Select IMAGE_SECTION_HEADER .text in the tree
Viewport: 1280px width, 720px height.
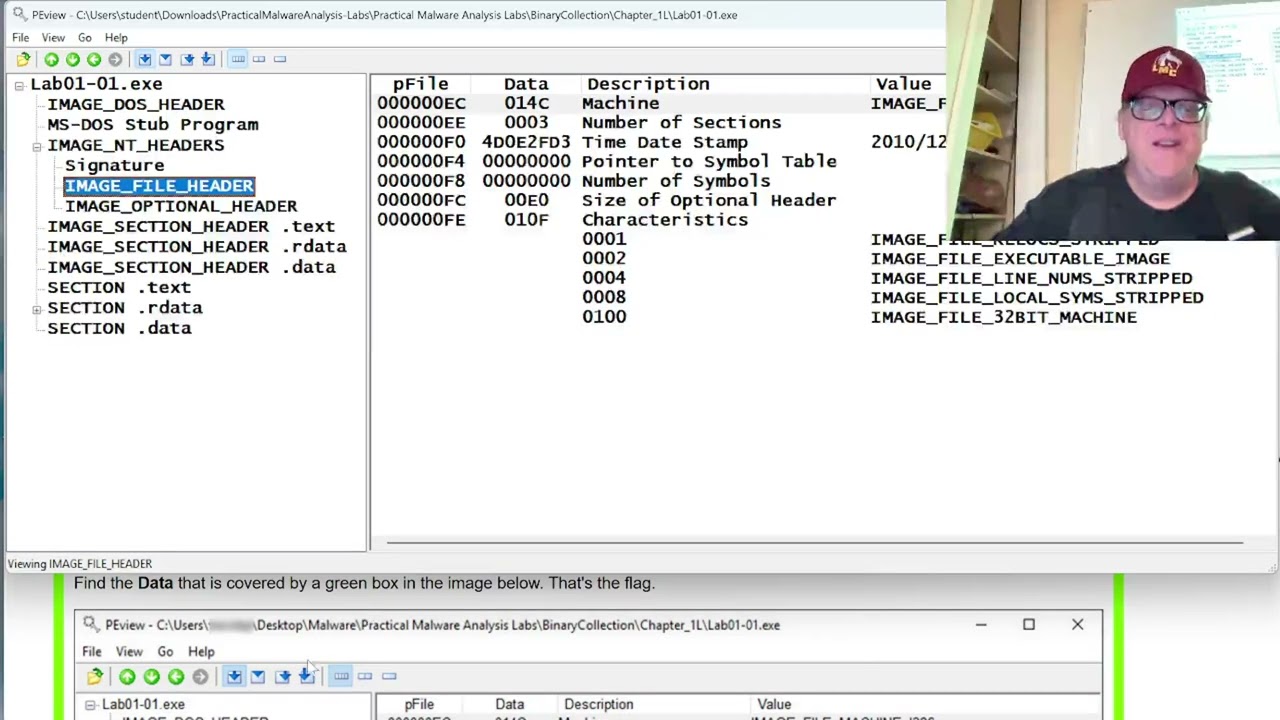[x=191, y=226]
